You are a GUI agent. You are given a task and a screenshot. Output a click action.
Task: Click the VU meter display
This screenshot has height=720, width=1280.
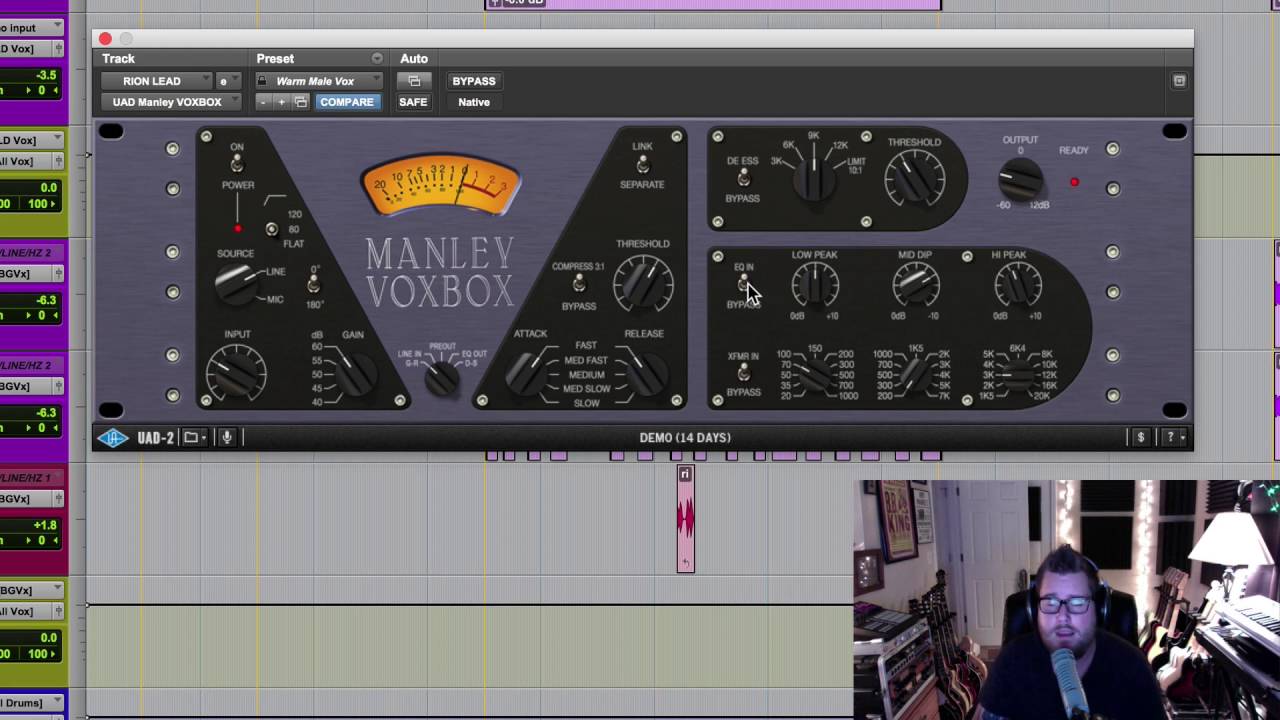[440, 185]
